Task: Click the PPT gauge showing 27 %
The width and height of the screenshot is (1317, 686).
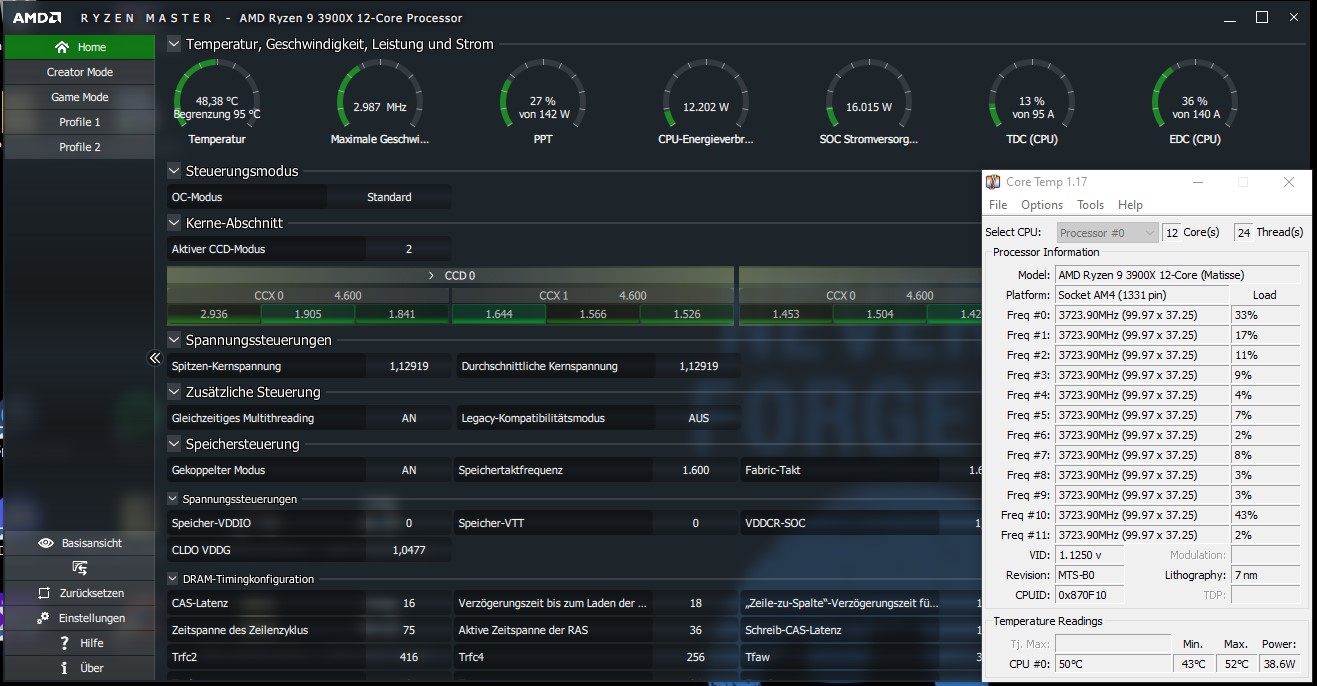Action: coord(543,103)
